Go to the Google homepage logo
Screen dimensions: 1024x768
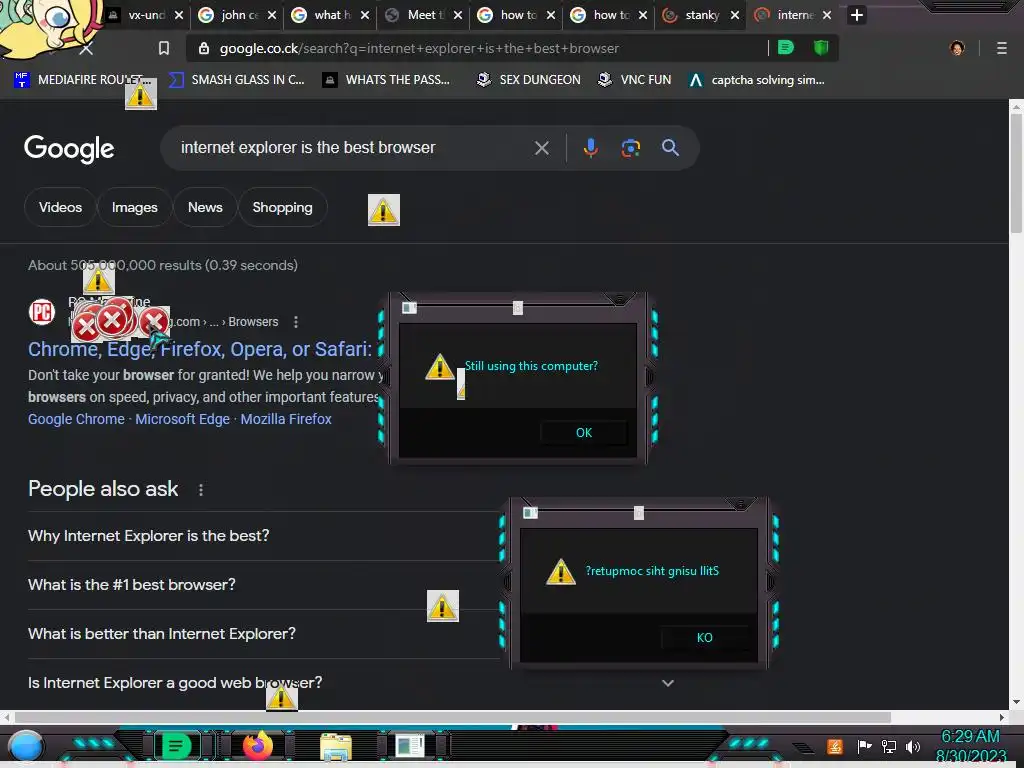click(x=69, y=149)
